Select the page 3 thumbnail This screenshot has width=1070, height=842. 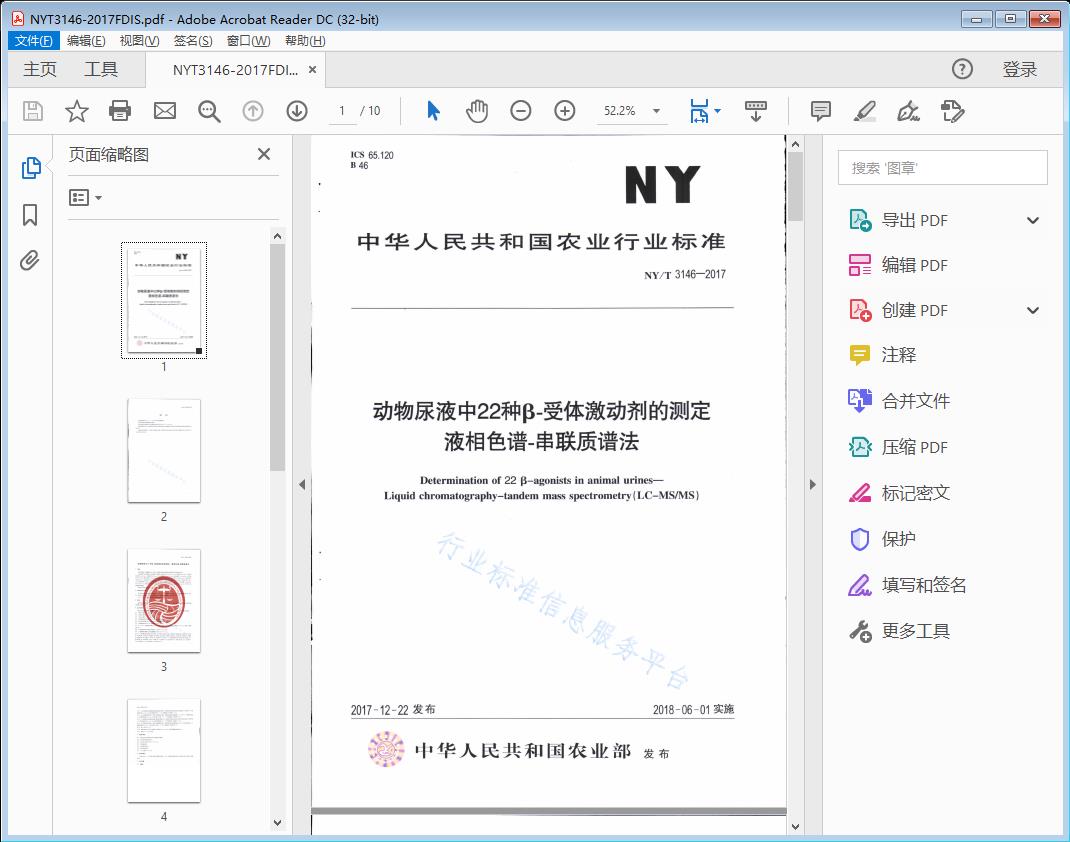163,600
